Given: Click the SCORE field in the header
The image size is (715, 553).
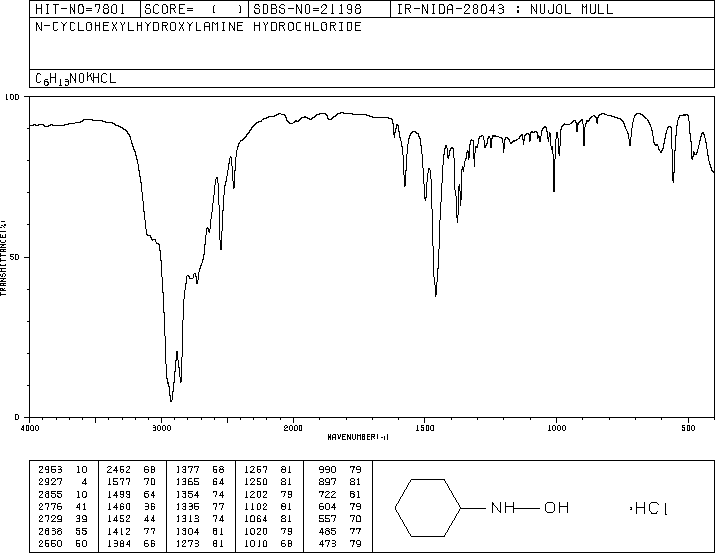Looking at the screenshot, I should point(194,9).
